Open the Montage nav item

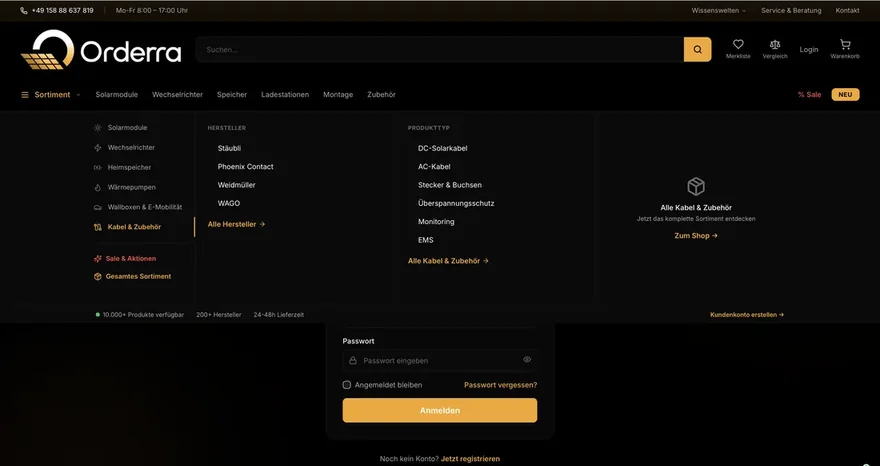point(338,95)
